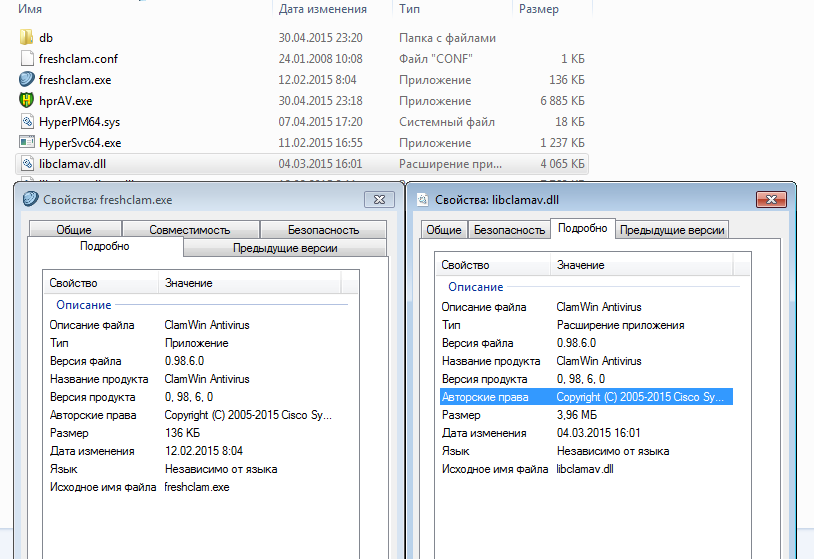Select Авторские права row in freshclam.exe properties
The image size is (814, 559).
194,415
